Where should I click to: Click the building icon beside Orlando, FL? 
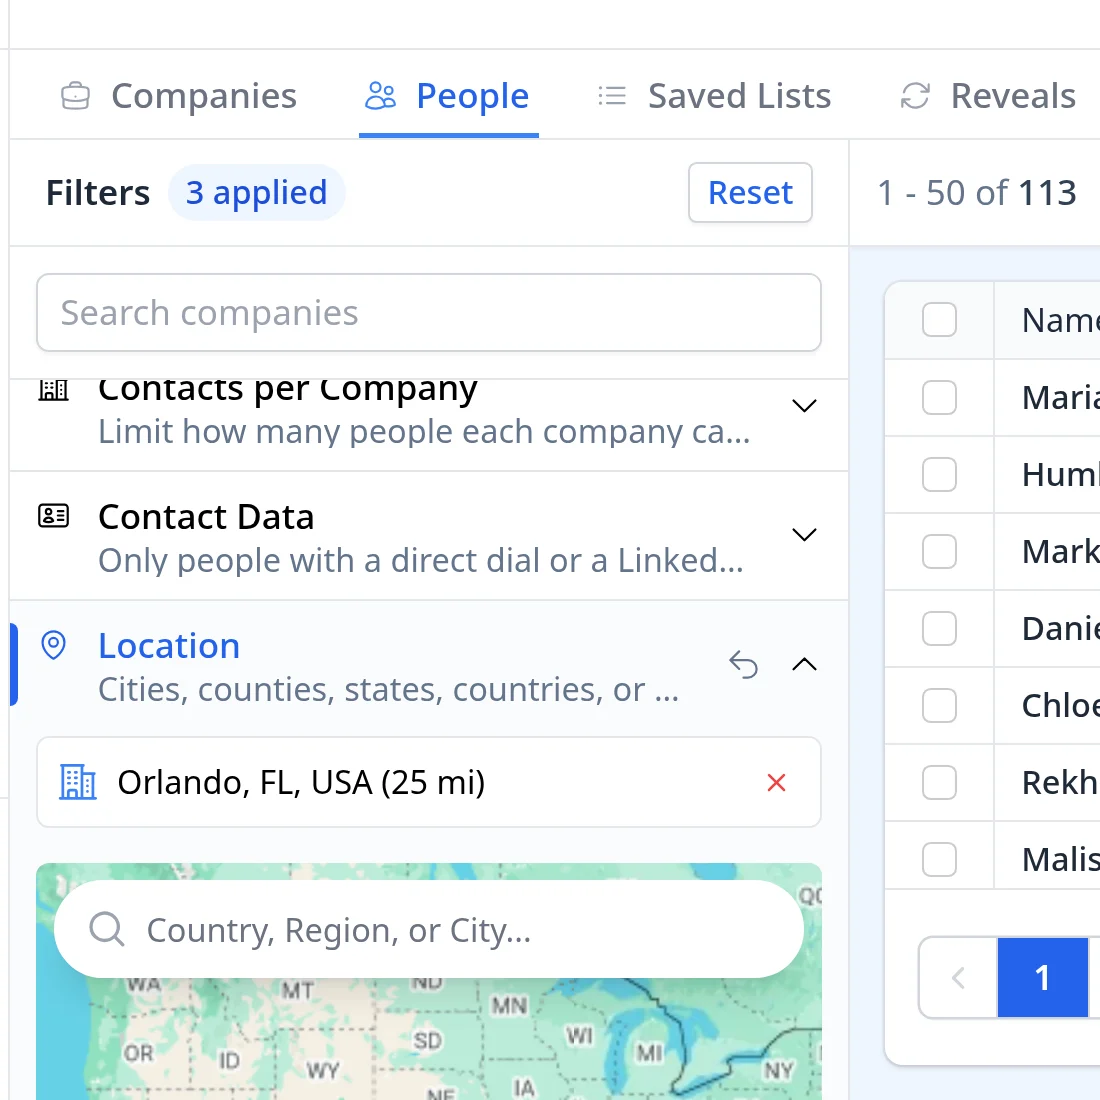77,782
